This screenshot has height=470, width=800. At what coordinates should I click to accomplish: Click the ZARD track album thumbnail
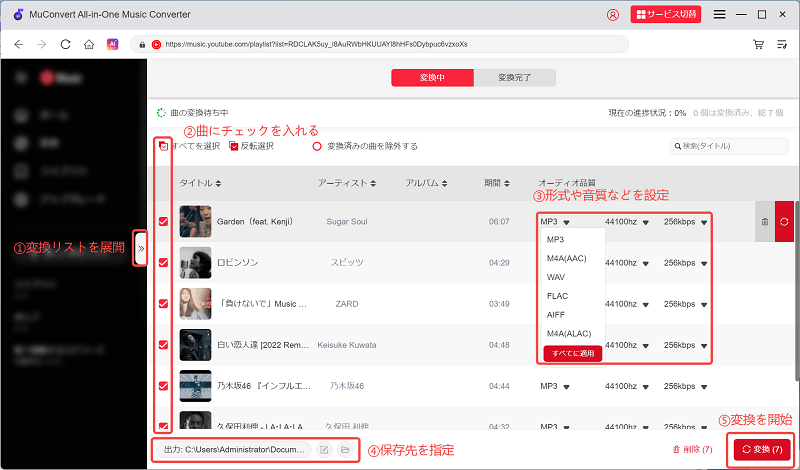coord(195,304)
